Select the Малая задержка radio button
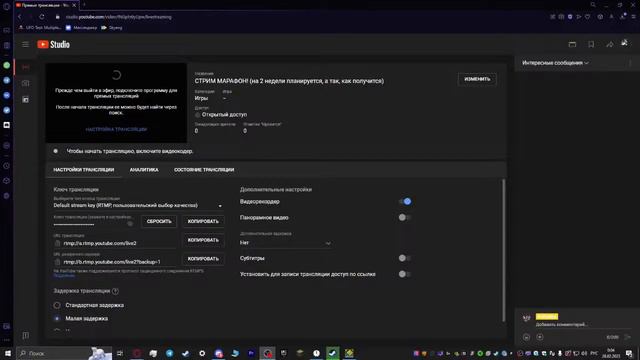The width and height of the screenshot is (640, 360). pos(57,318)
